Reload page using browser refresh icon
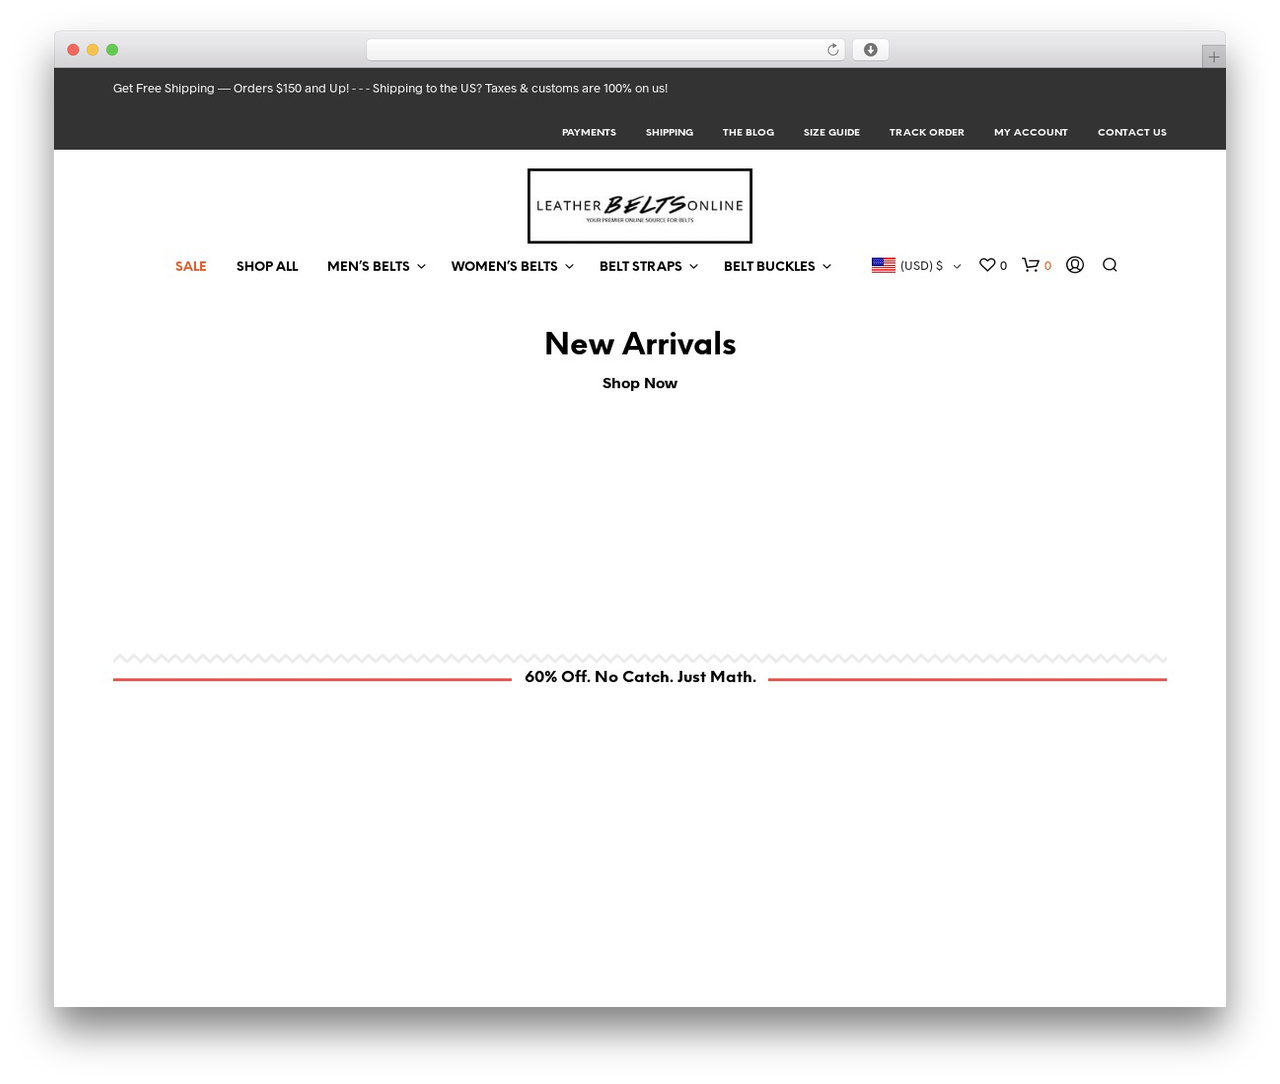Viewport: 1280px width, 1084px height. tap(833, 50)
